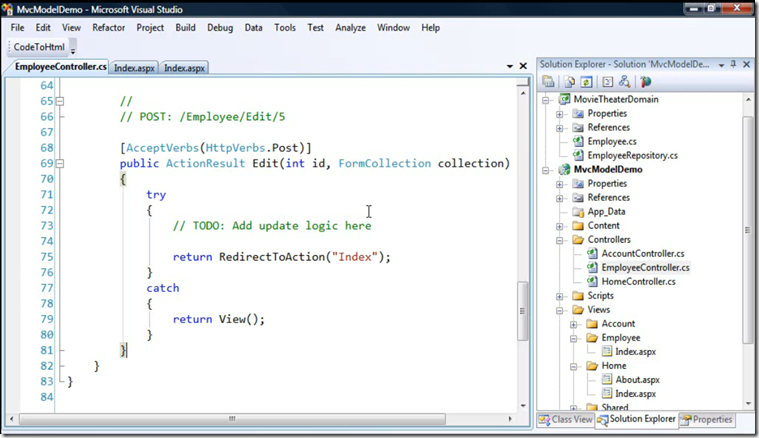The width and height of the screenshot is (759, 438).
Task: Click the Refresh icon in Solution Explorer toolbar
Action: coord(586,82)
